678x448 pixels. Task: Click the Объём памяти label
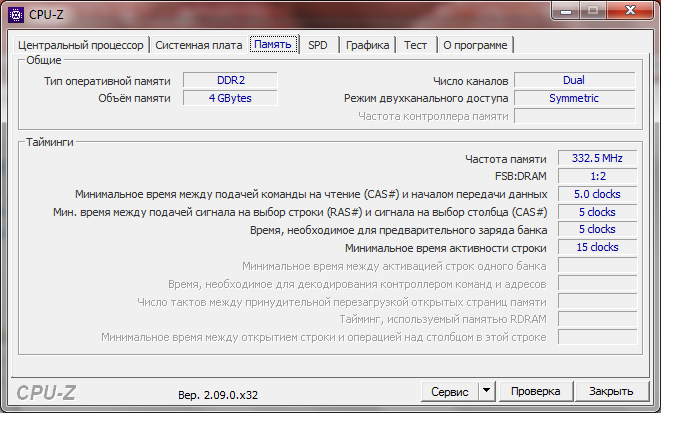pos(134,99)
